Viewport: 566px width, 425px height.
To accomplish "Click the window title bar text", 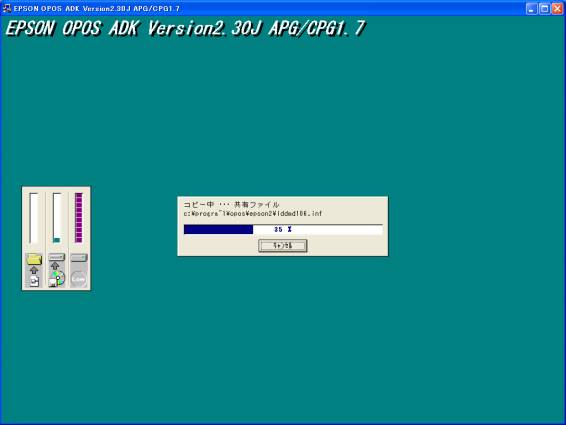I will point(96,8).
